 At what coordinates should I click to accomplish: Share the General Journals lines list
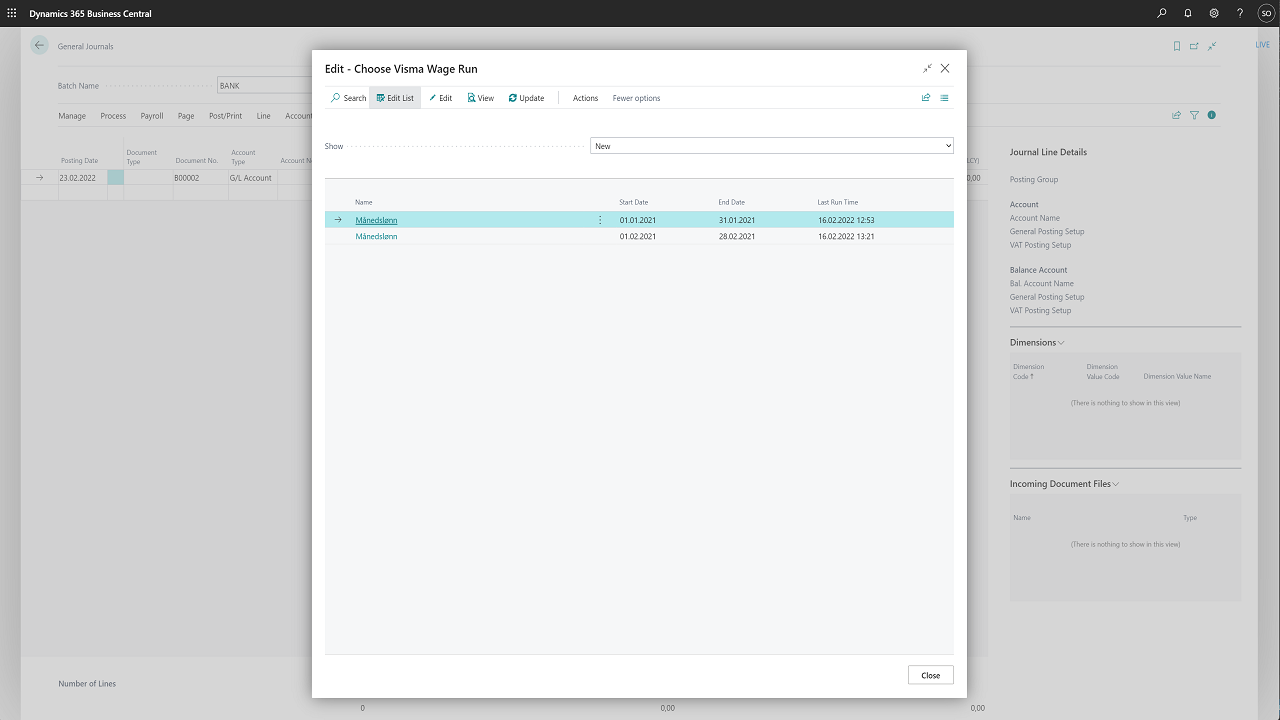coord(1177,116)
